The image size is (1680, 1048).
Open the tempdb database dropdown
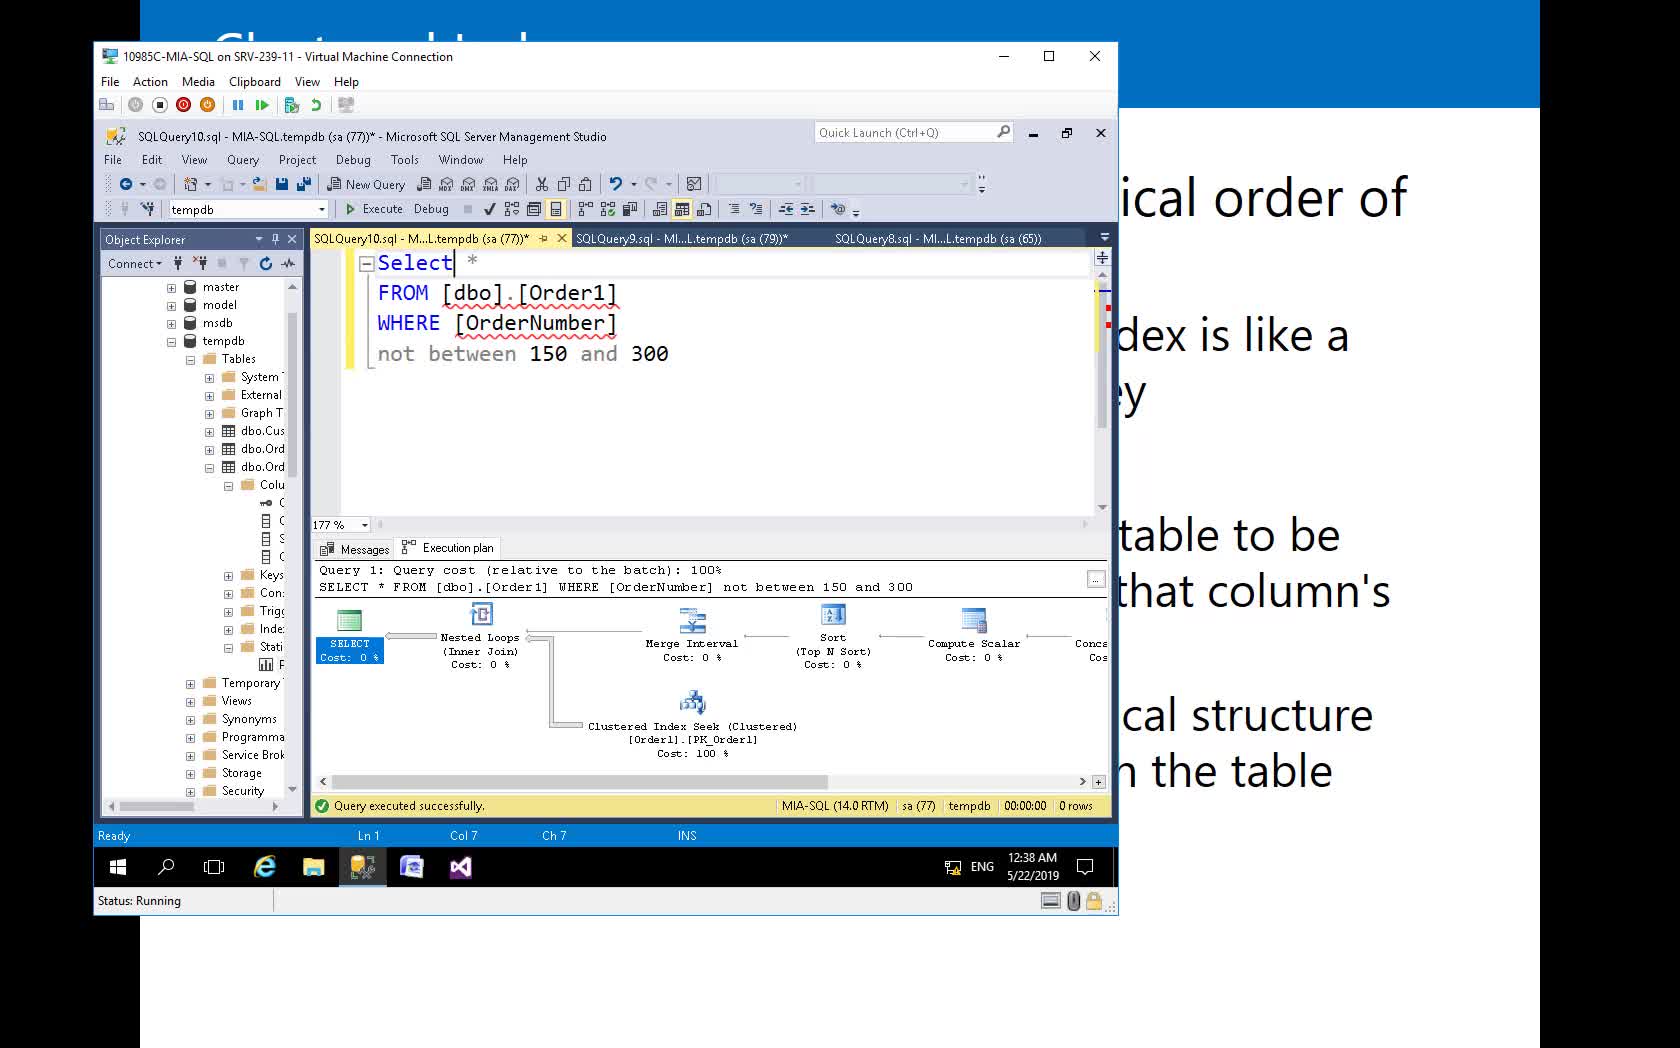click(x=322, y=209)
